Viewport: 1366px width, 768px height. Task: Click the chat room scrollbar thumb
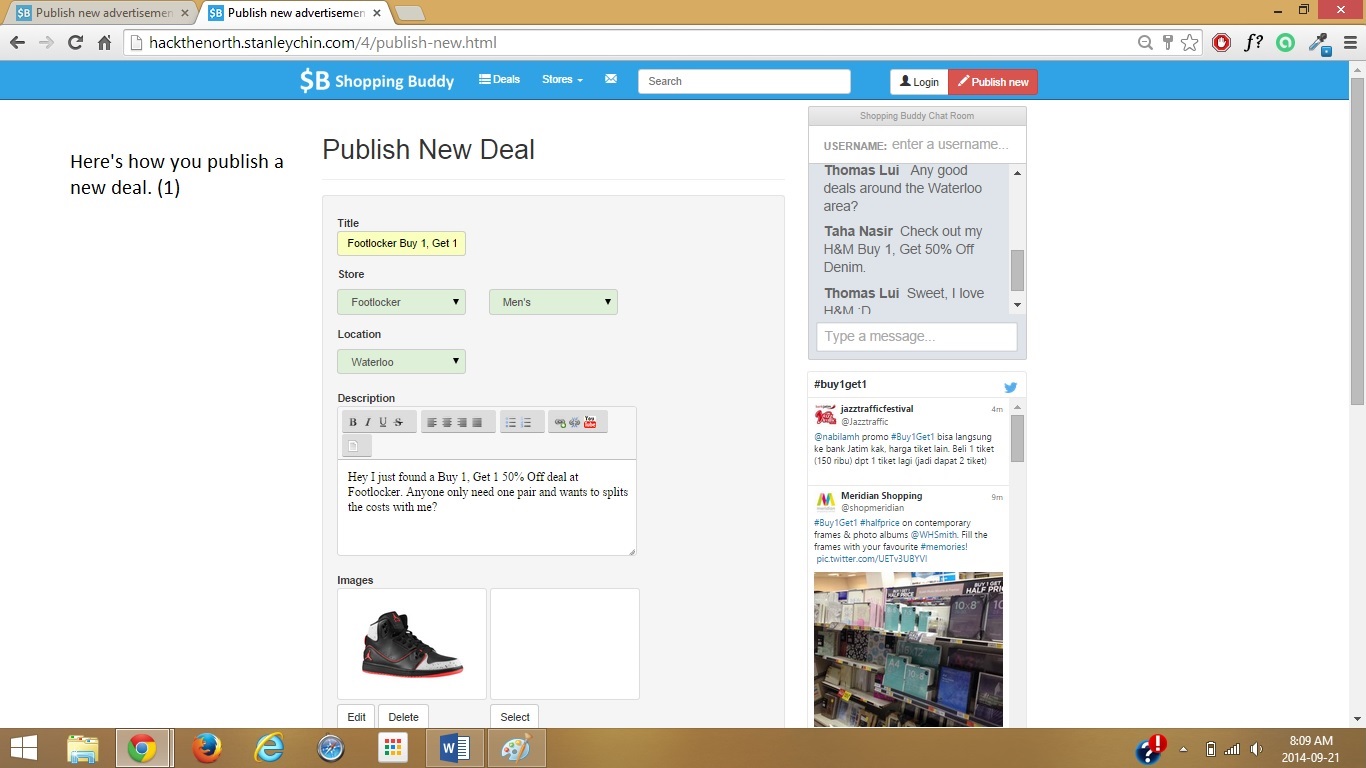click(x=1017, y=270)
